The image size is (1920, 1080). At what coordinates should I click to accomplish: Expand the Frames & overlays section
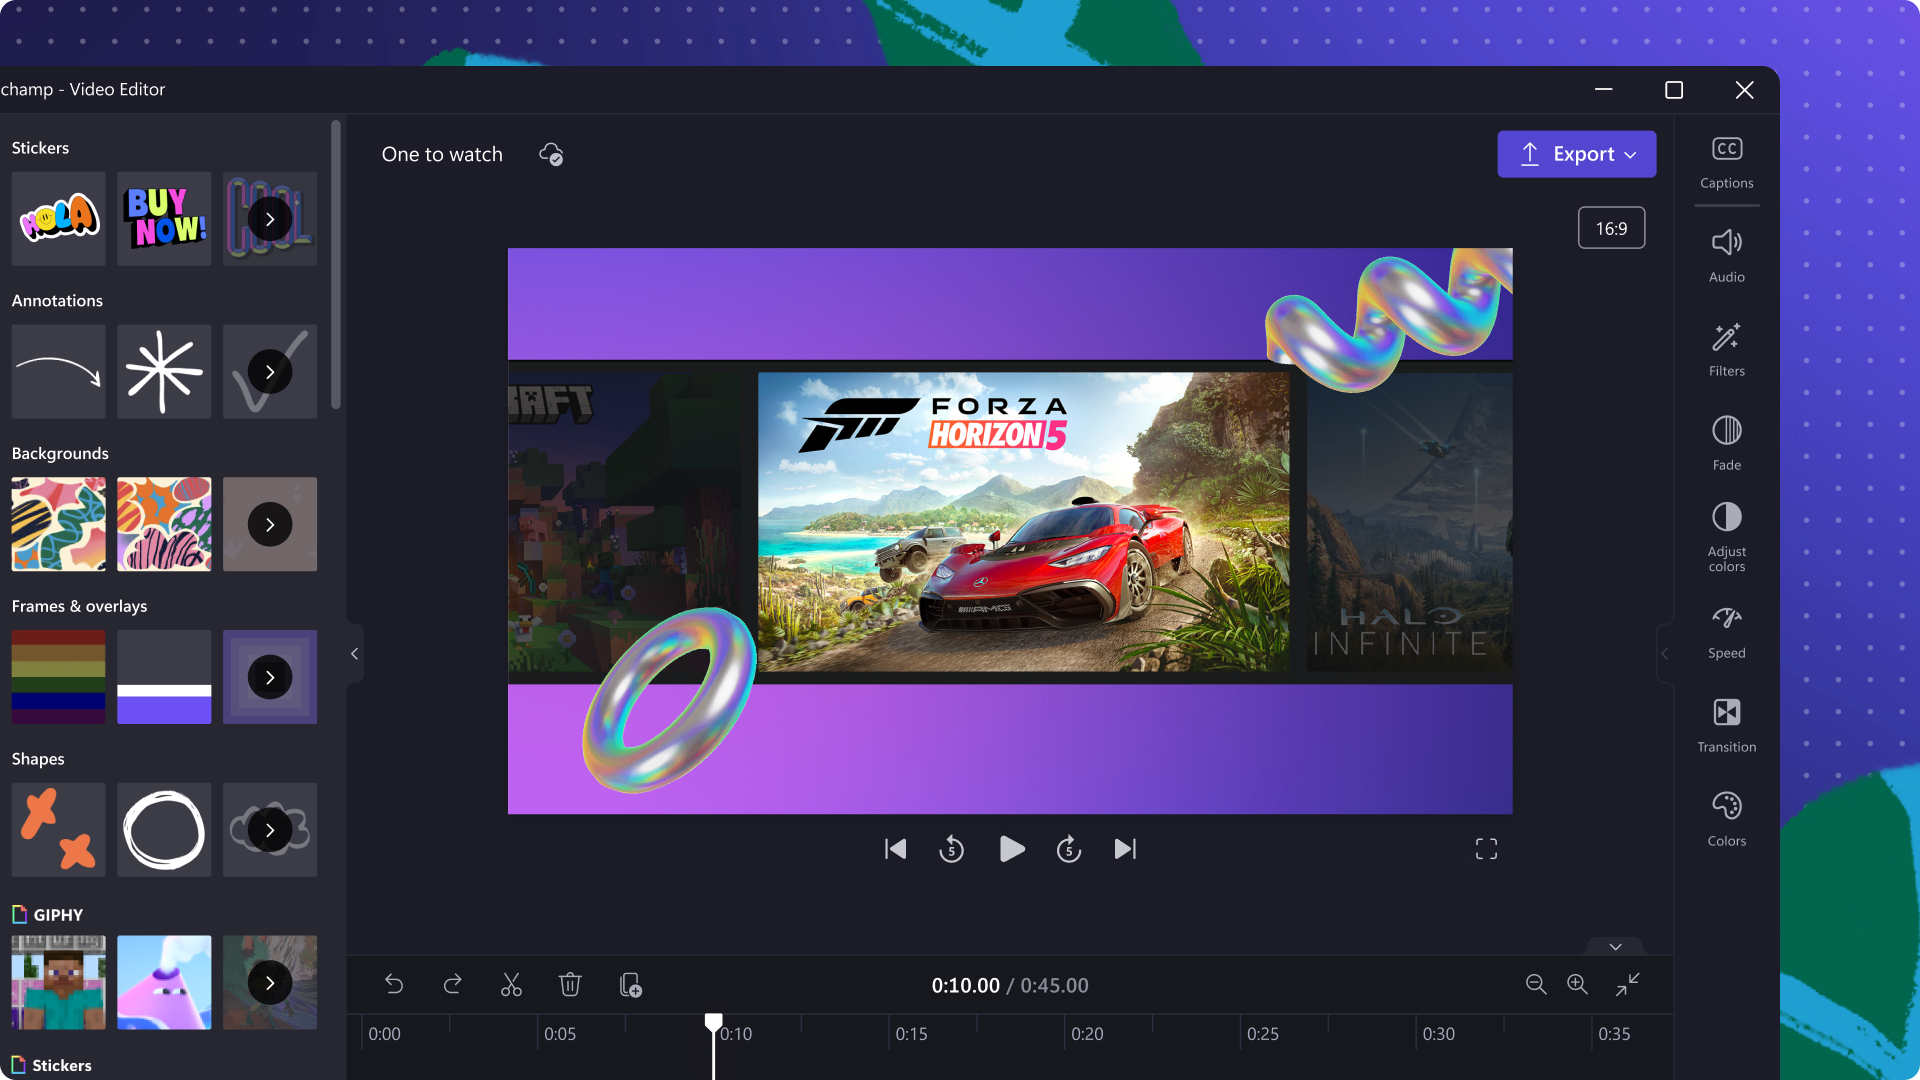coord(270,674)
